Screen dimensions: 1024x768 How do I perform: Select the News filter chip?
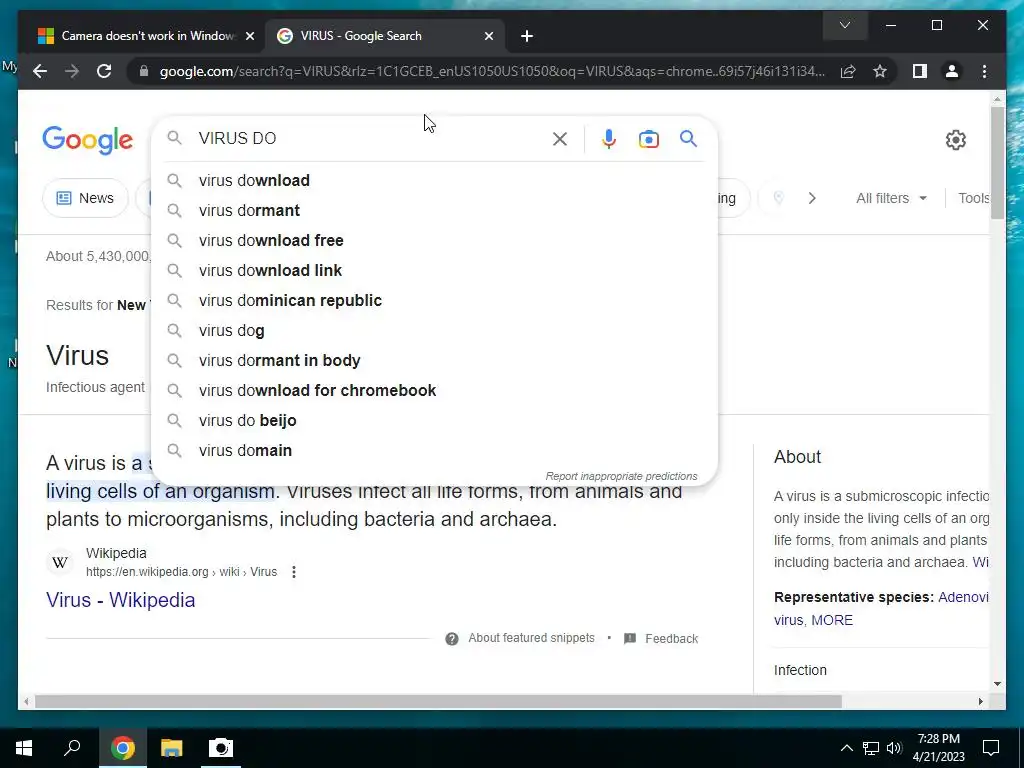pos(85,198)
